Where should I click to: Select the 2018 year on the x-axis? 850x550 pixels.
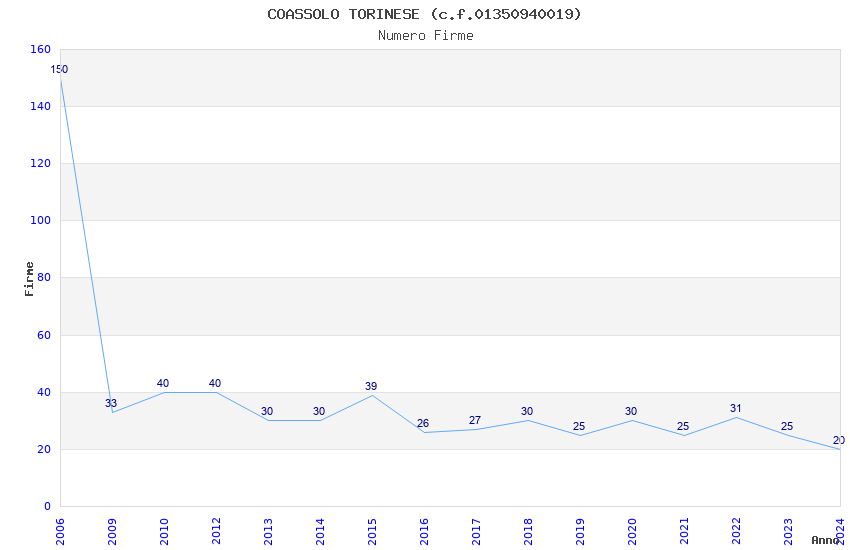[528, 532]
